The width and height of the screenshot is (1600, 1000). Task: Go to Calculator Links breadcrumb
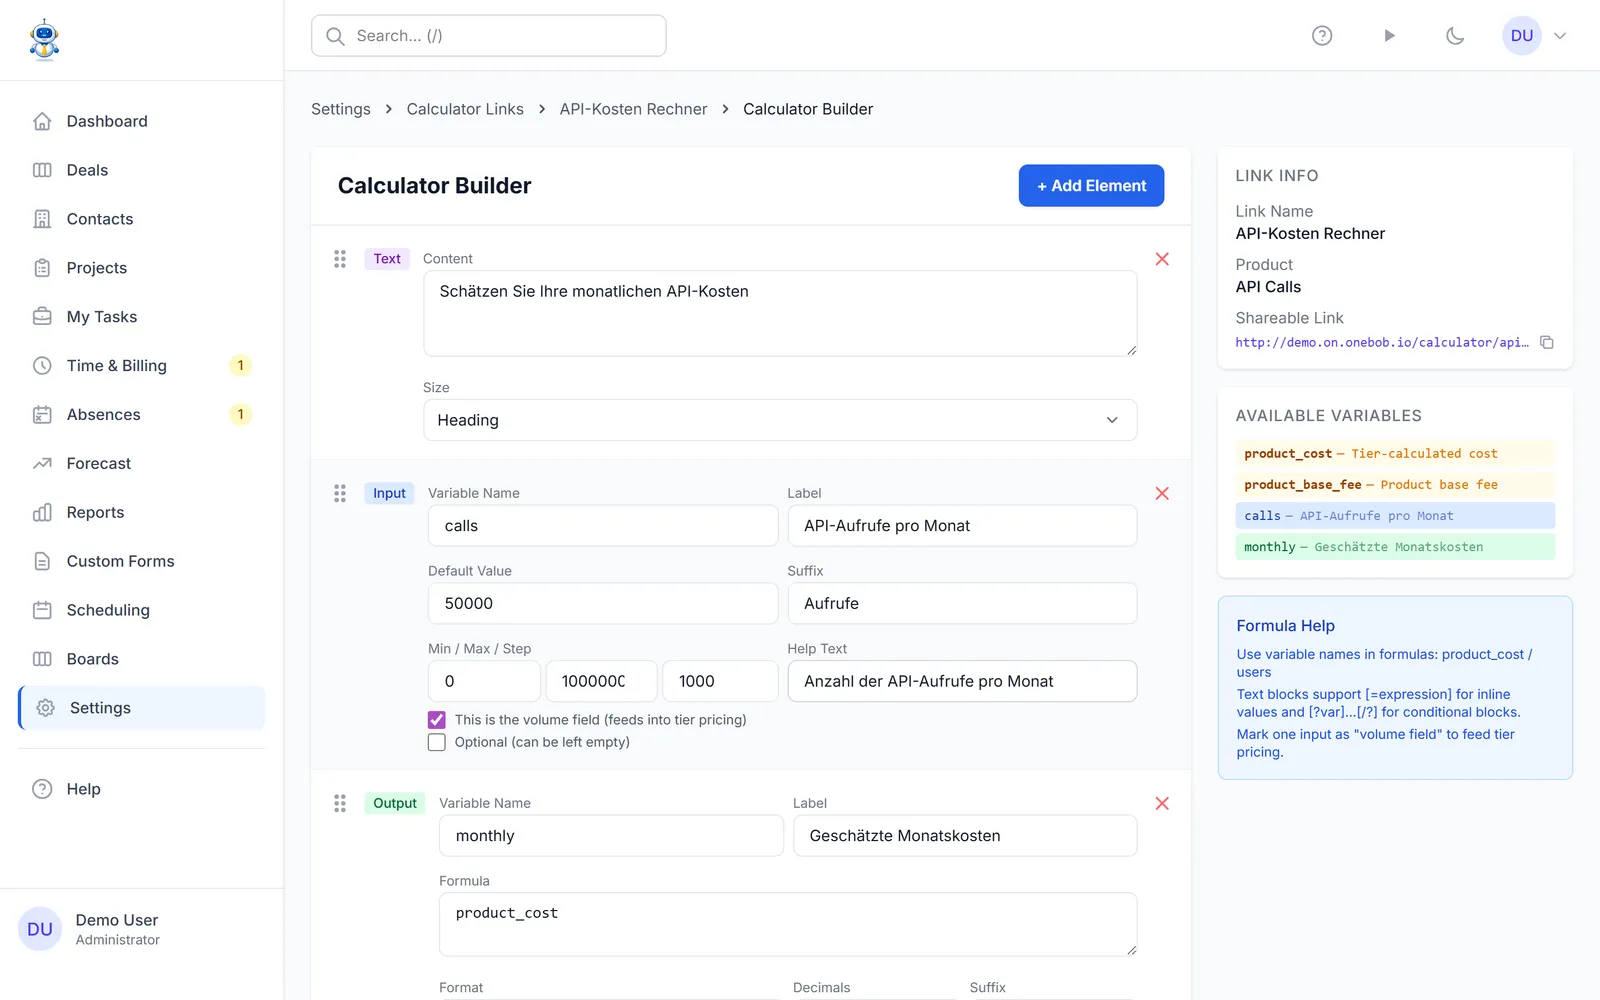465,109
